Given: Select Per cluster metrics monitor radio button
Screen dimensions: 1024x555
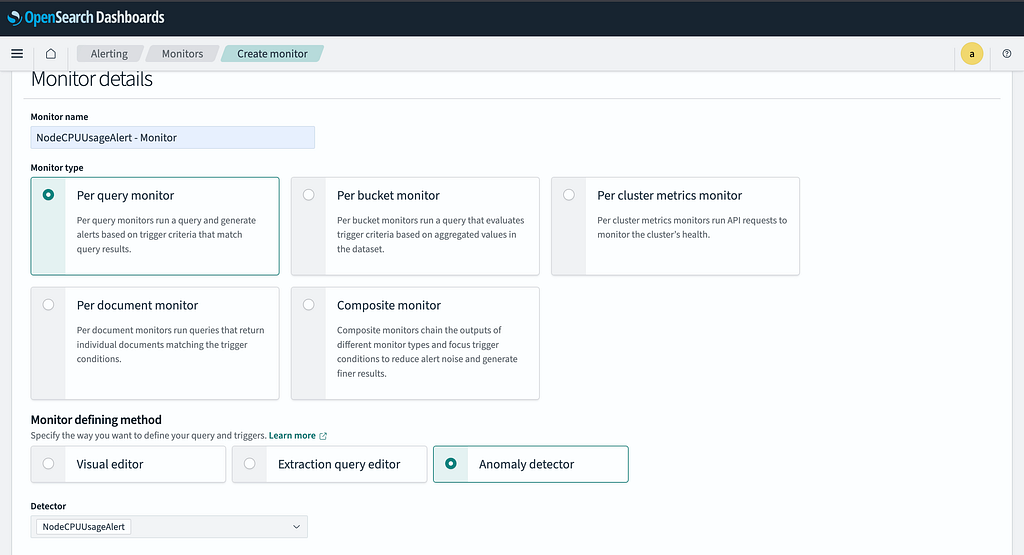Looking at the screenshot, I should [x=569, y=195].
